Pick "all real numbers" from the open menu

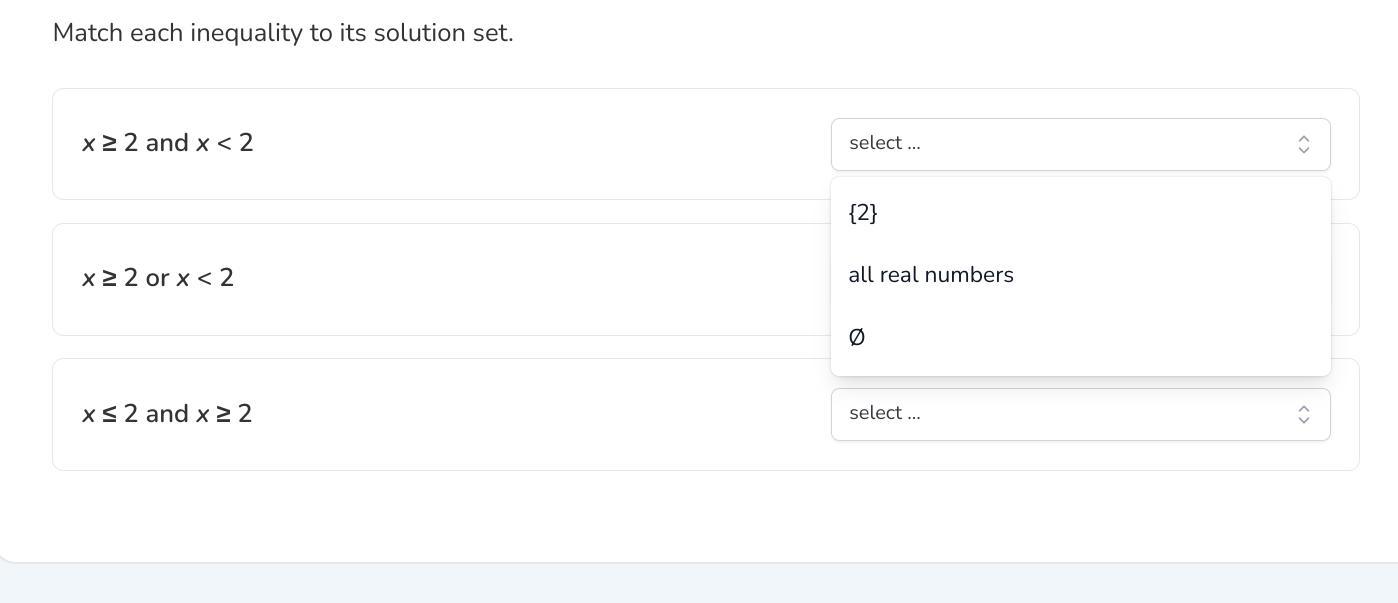(931, 275)
